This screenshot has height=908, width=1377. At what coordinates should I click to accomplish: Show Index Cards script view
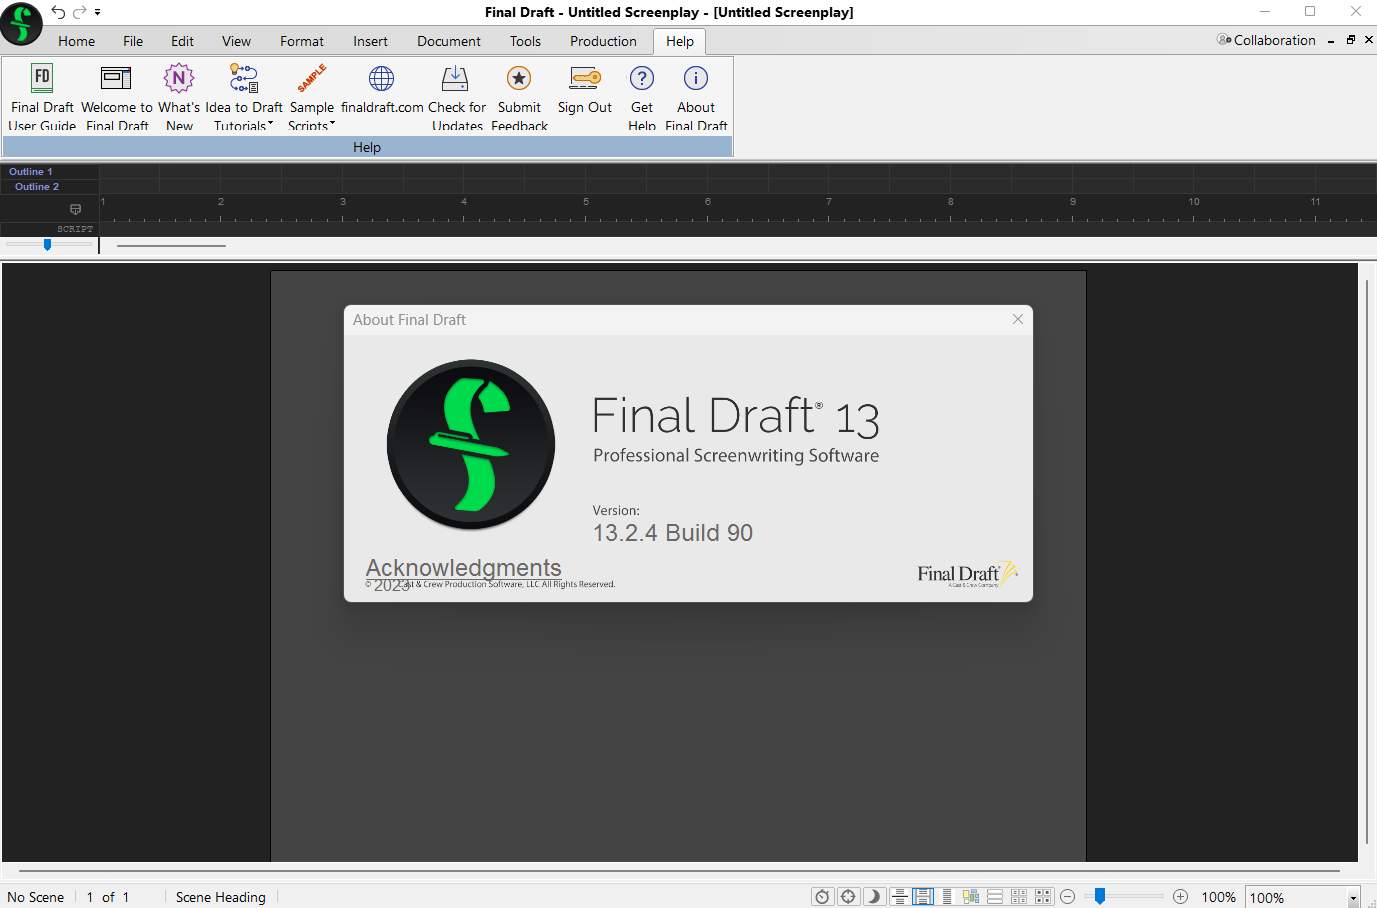(1043, 897)
